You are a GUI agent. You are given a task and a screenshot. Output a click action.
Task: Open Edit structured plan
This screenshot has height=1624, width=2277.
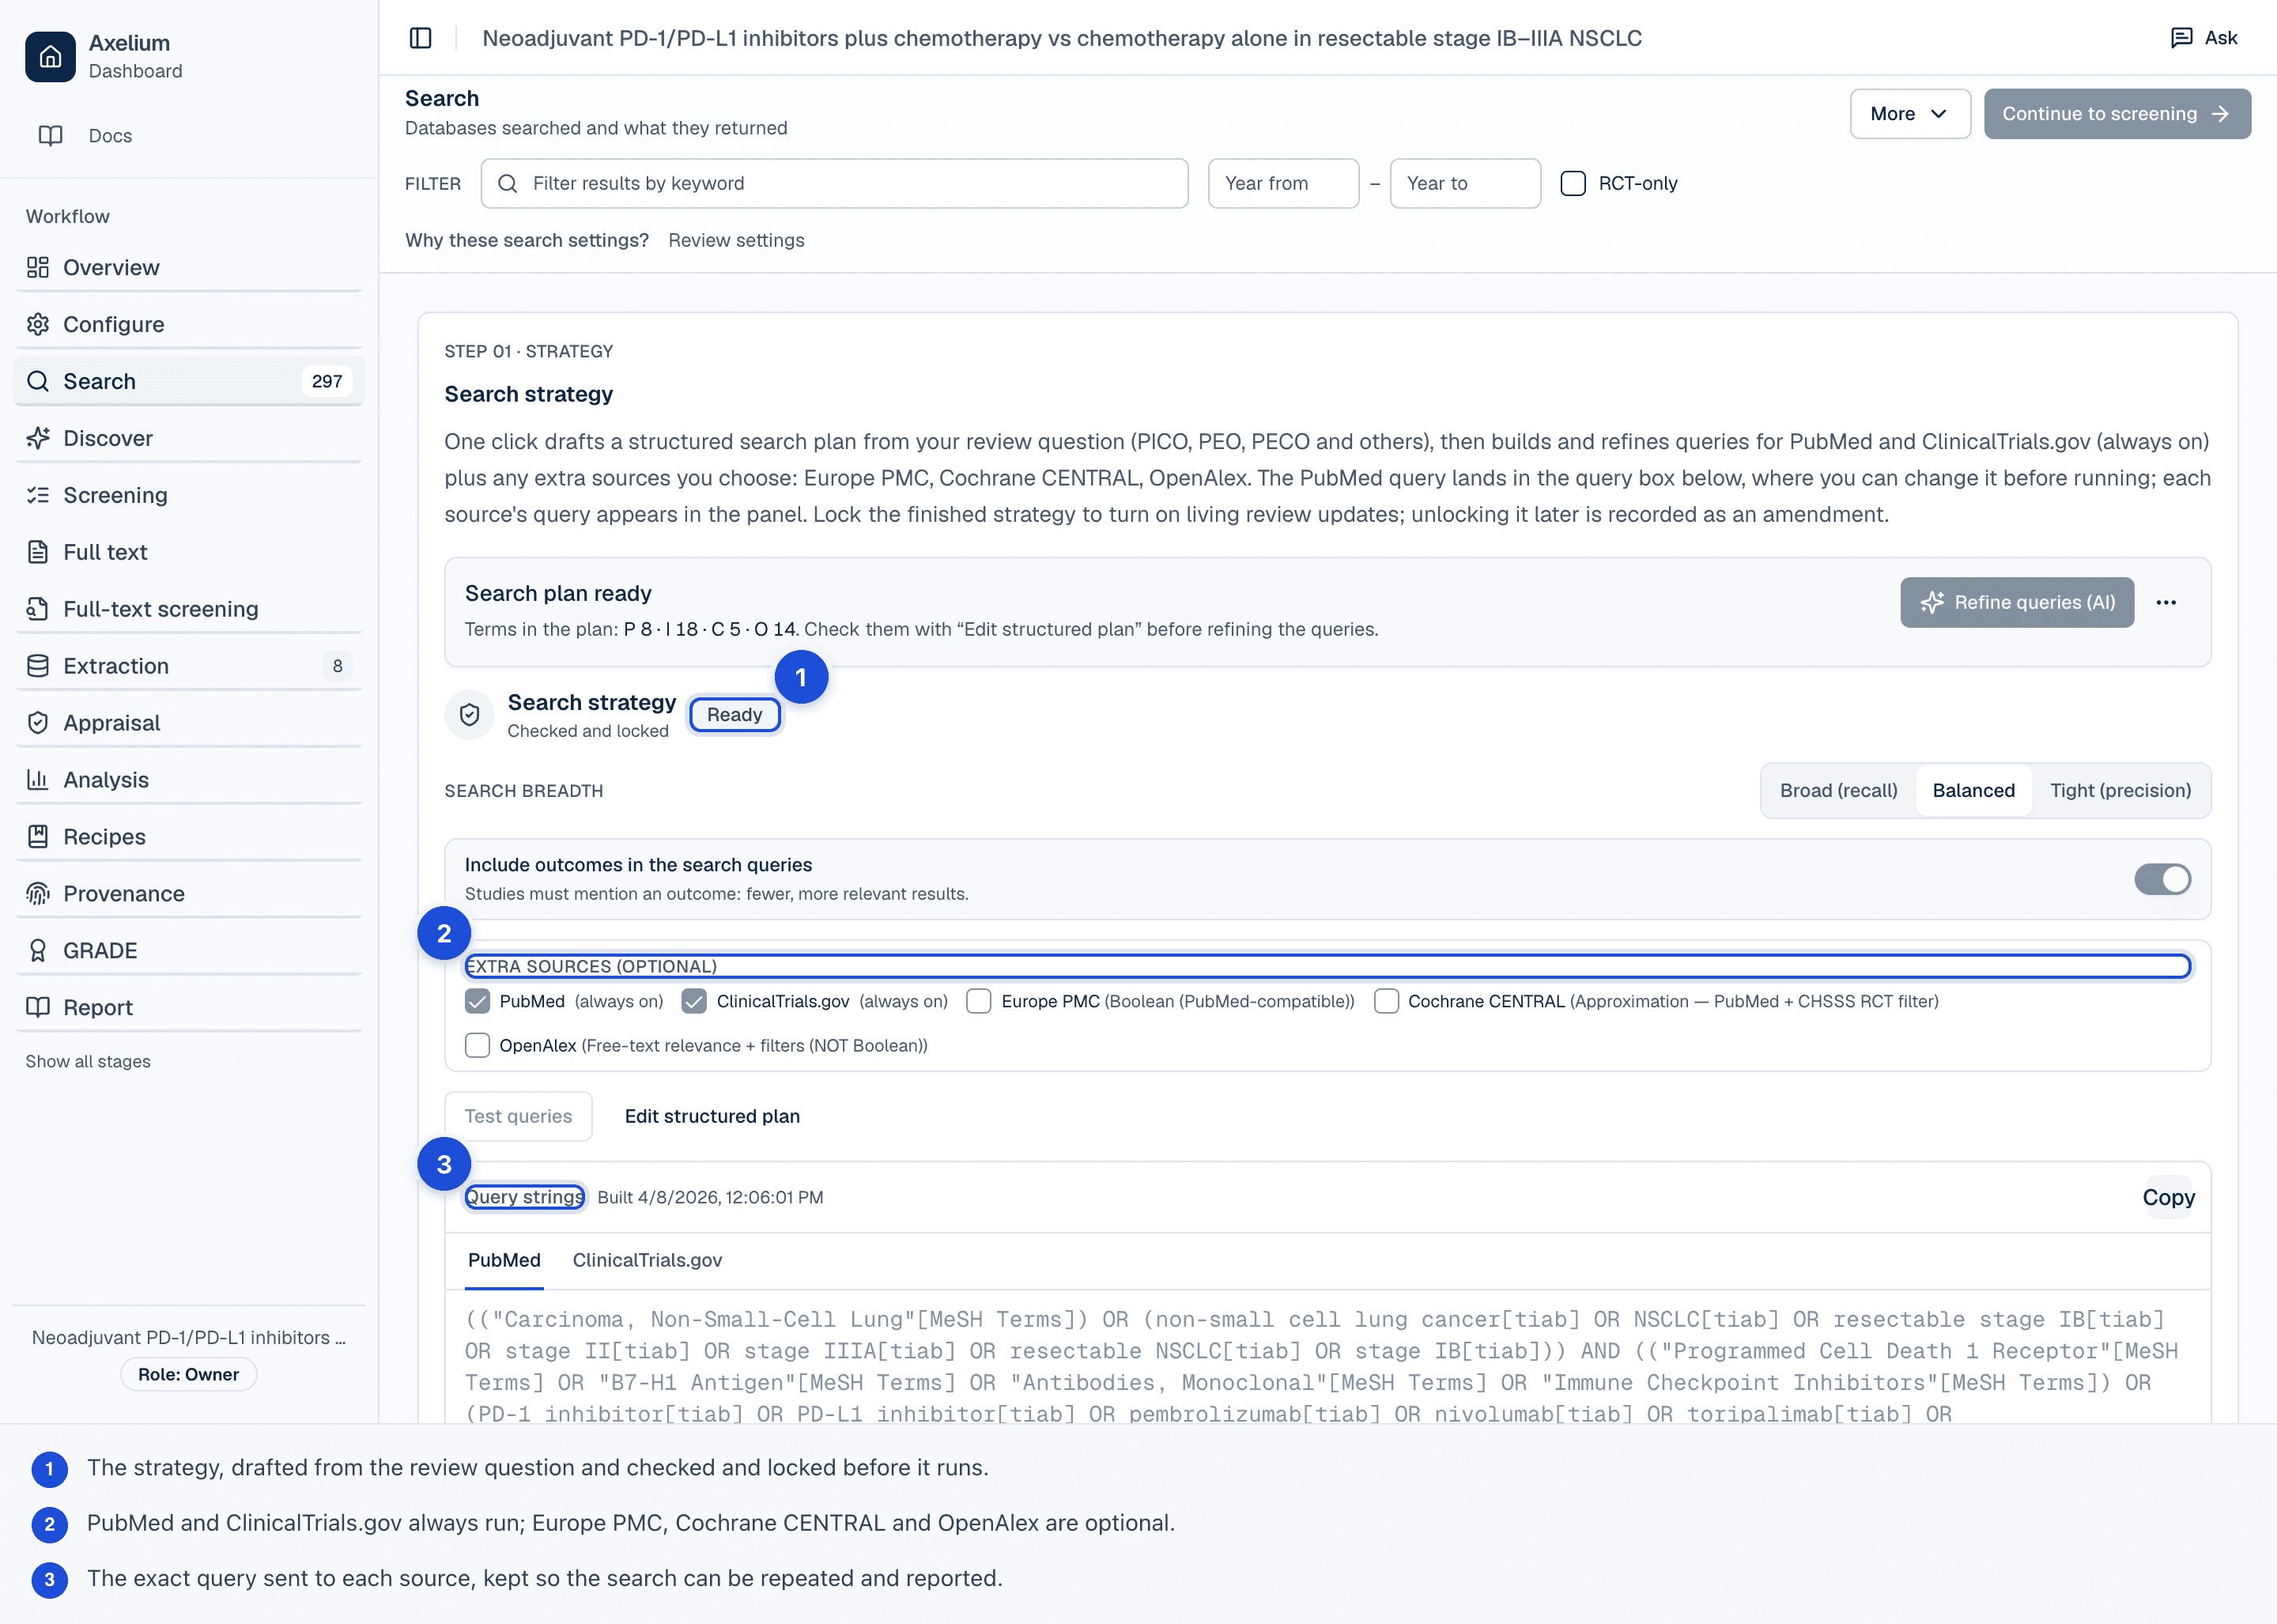(712, 1116)
